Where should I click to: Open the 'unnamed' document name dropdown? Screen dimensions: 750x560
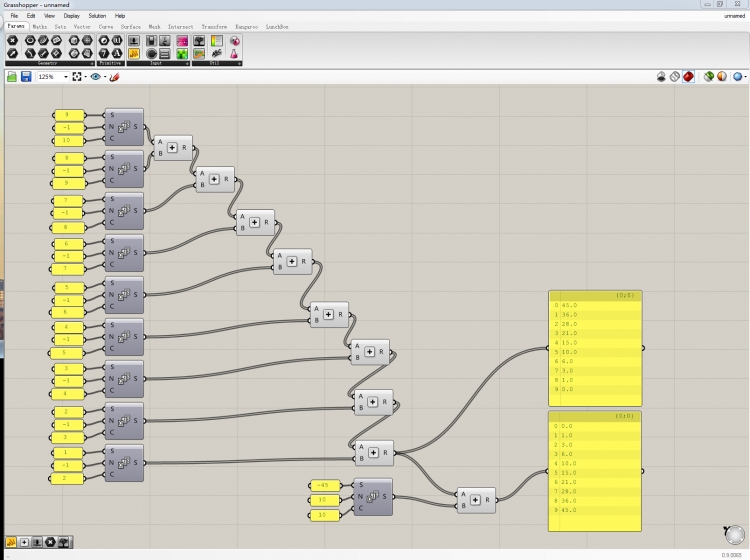click(734, 16)
